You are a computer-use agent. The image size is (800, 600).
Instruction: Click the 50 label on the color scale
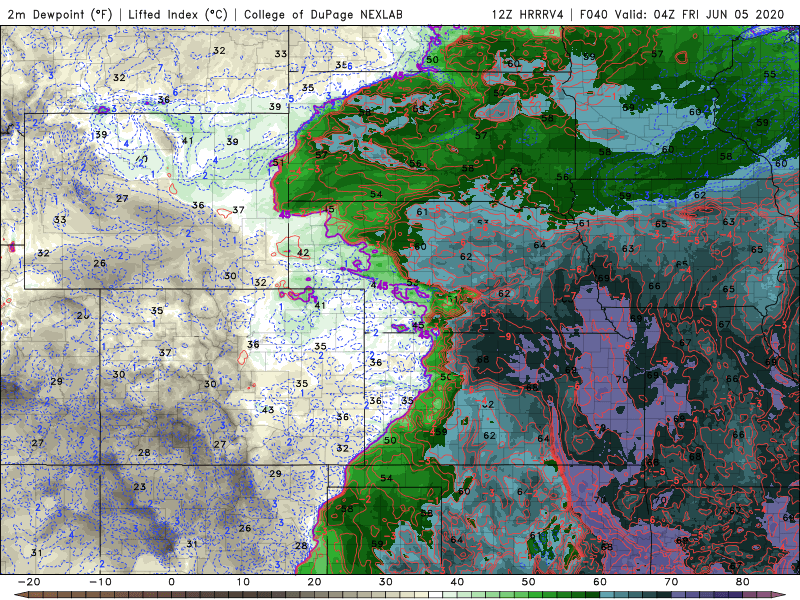[x=529, y=582]
